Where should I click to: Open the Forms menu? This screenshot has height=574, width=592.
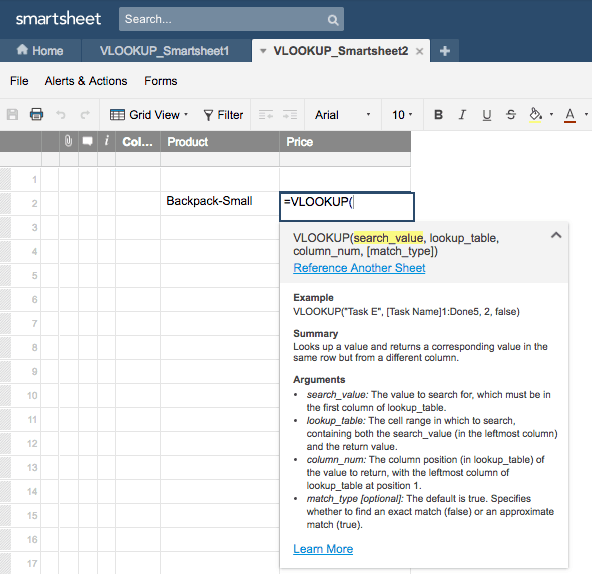(160, 81)
